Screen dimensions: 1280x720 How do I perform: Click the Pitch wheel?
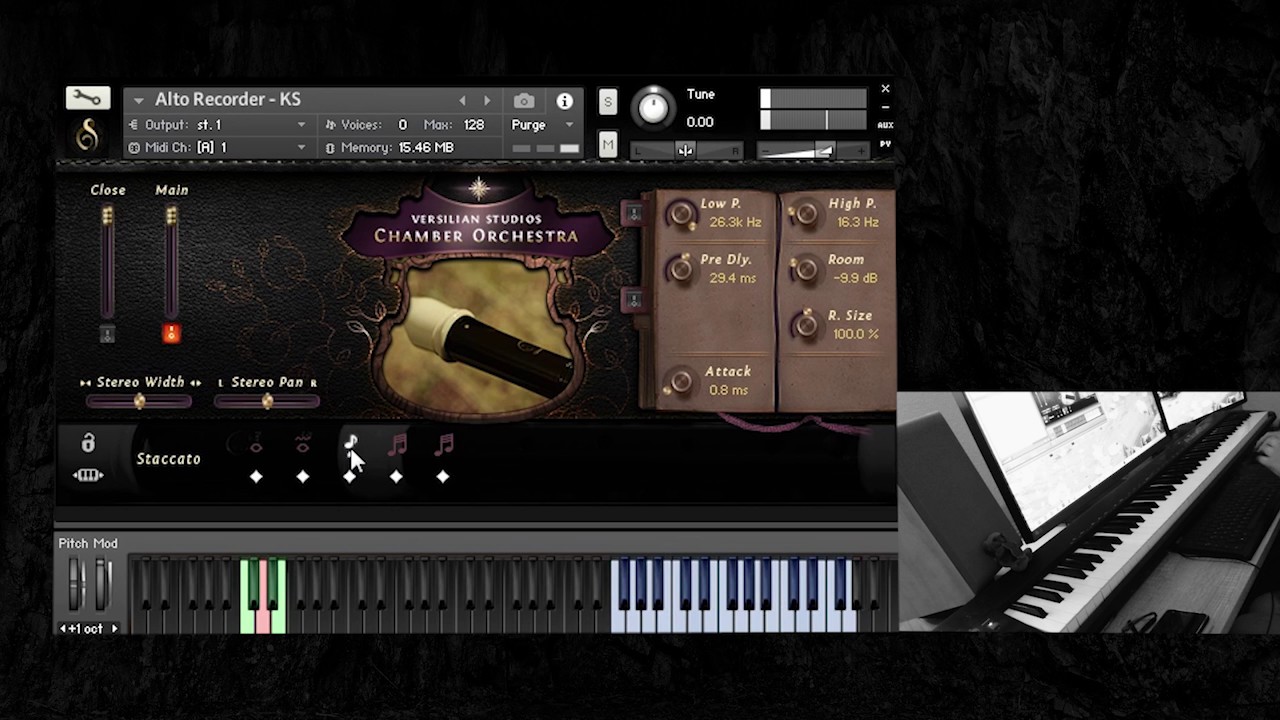tap(75, 585)
